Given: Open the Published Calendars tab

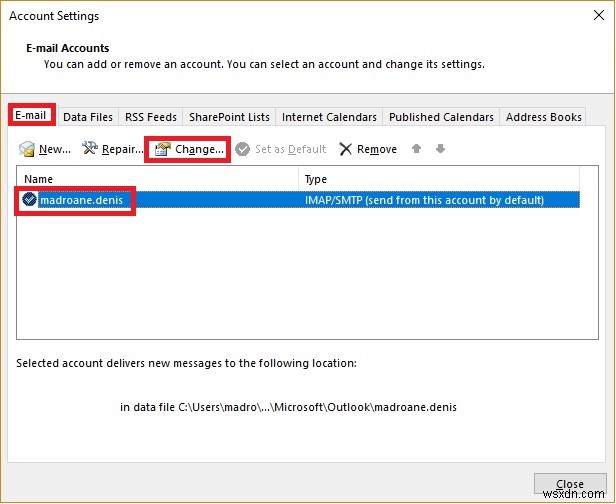Looking at the screenshot, I should click(441, 117).
